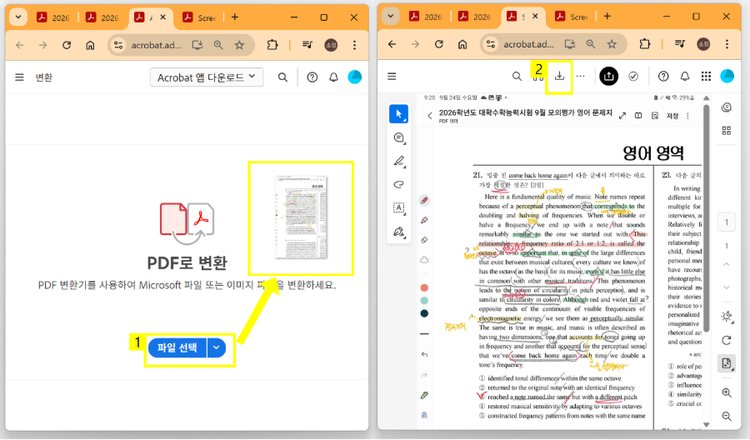Viewport: 750px width, 440px height.
Task: Open the media control icon in the left browser
Action: (x=307, y=45)
